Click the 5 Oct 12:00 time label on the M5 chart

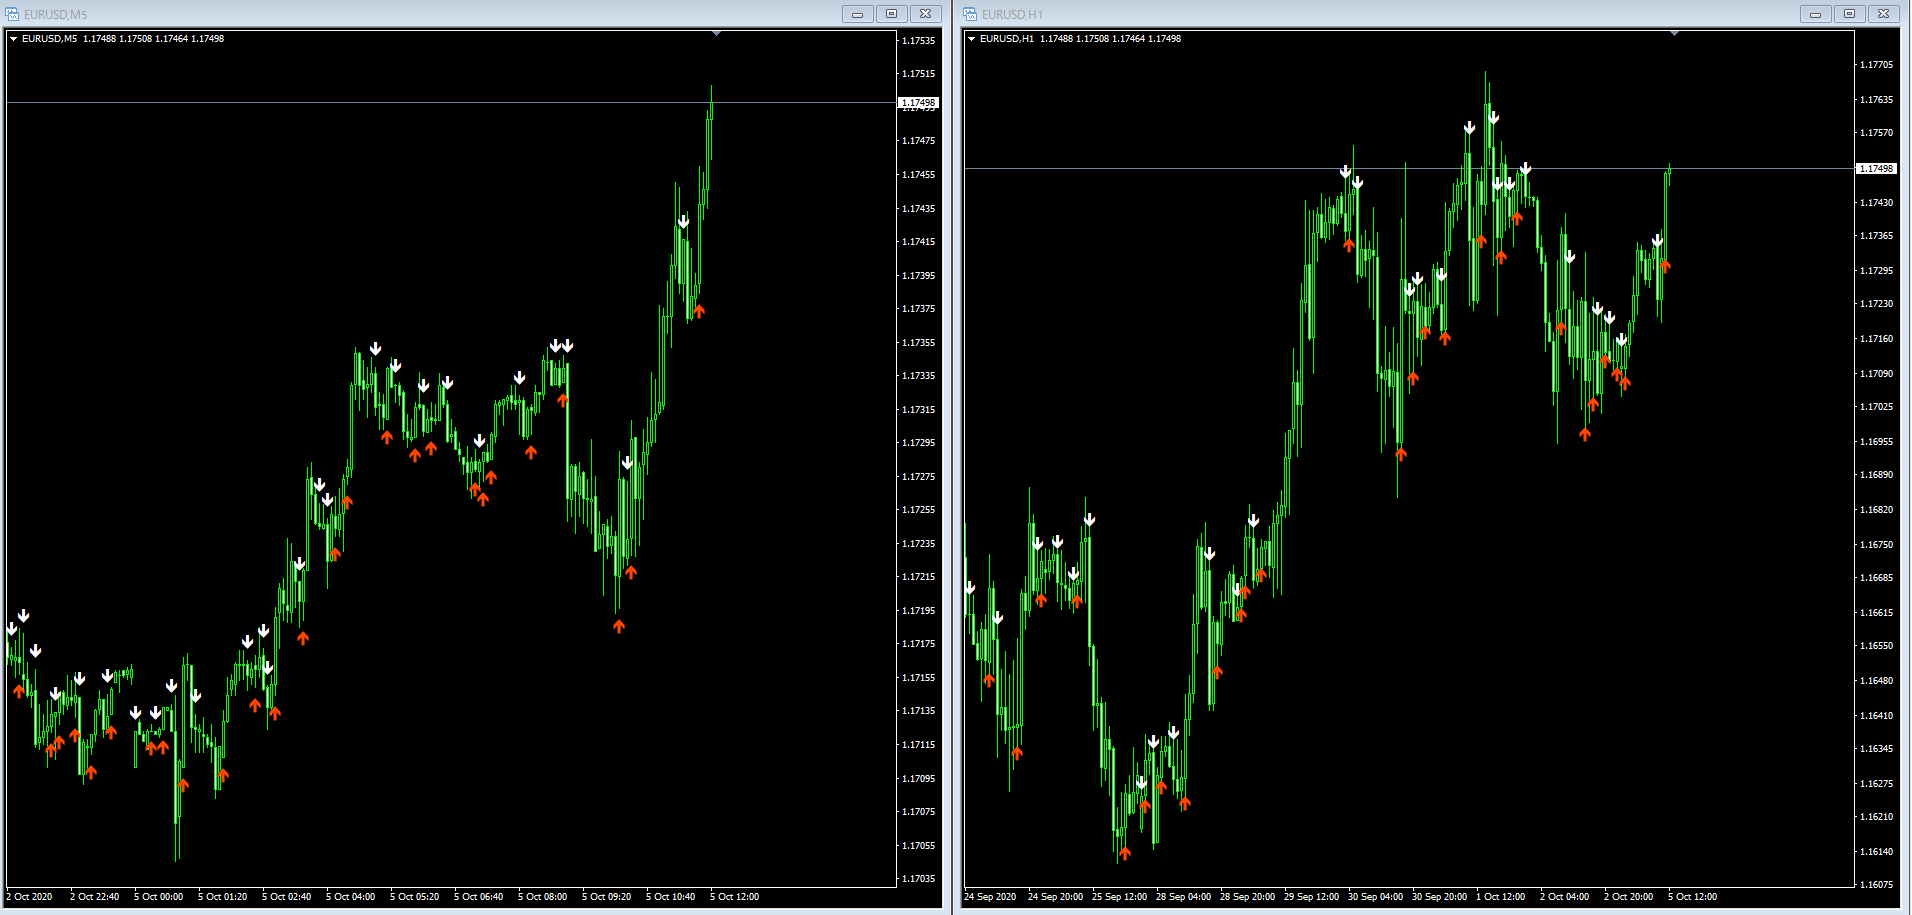click(x=734, y=897)
